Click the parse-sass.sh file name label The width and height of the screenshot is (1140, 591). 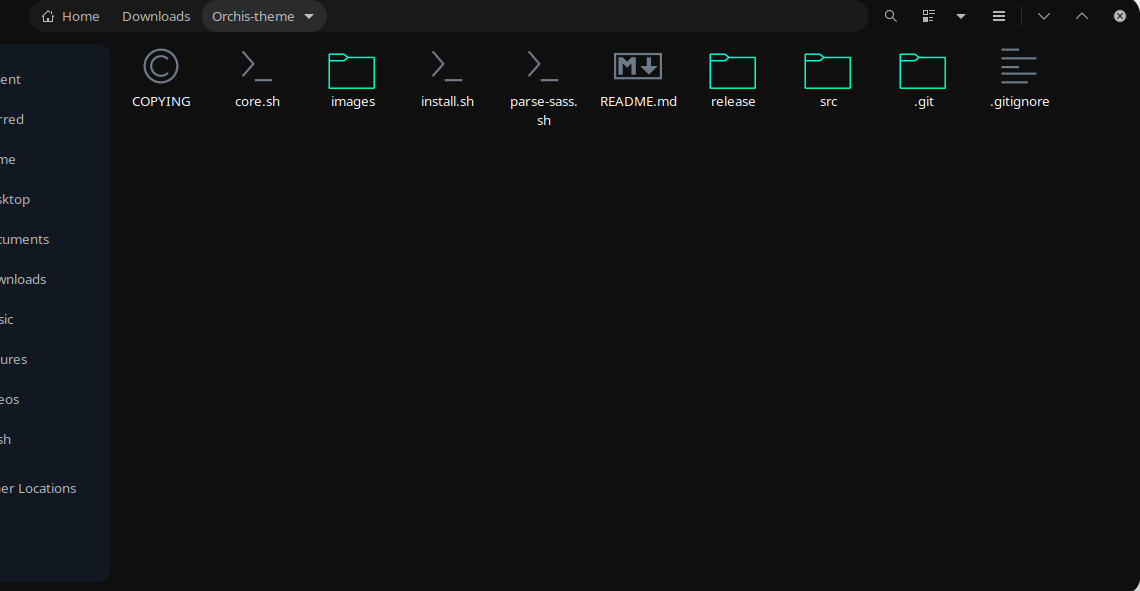[x=543, y=111]
